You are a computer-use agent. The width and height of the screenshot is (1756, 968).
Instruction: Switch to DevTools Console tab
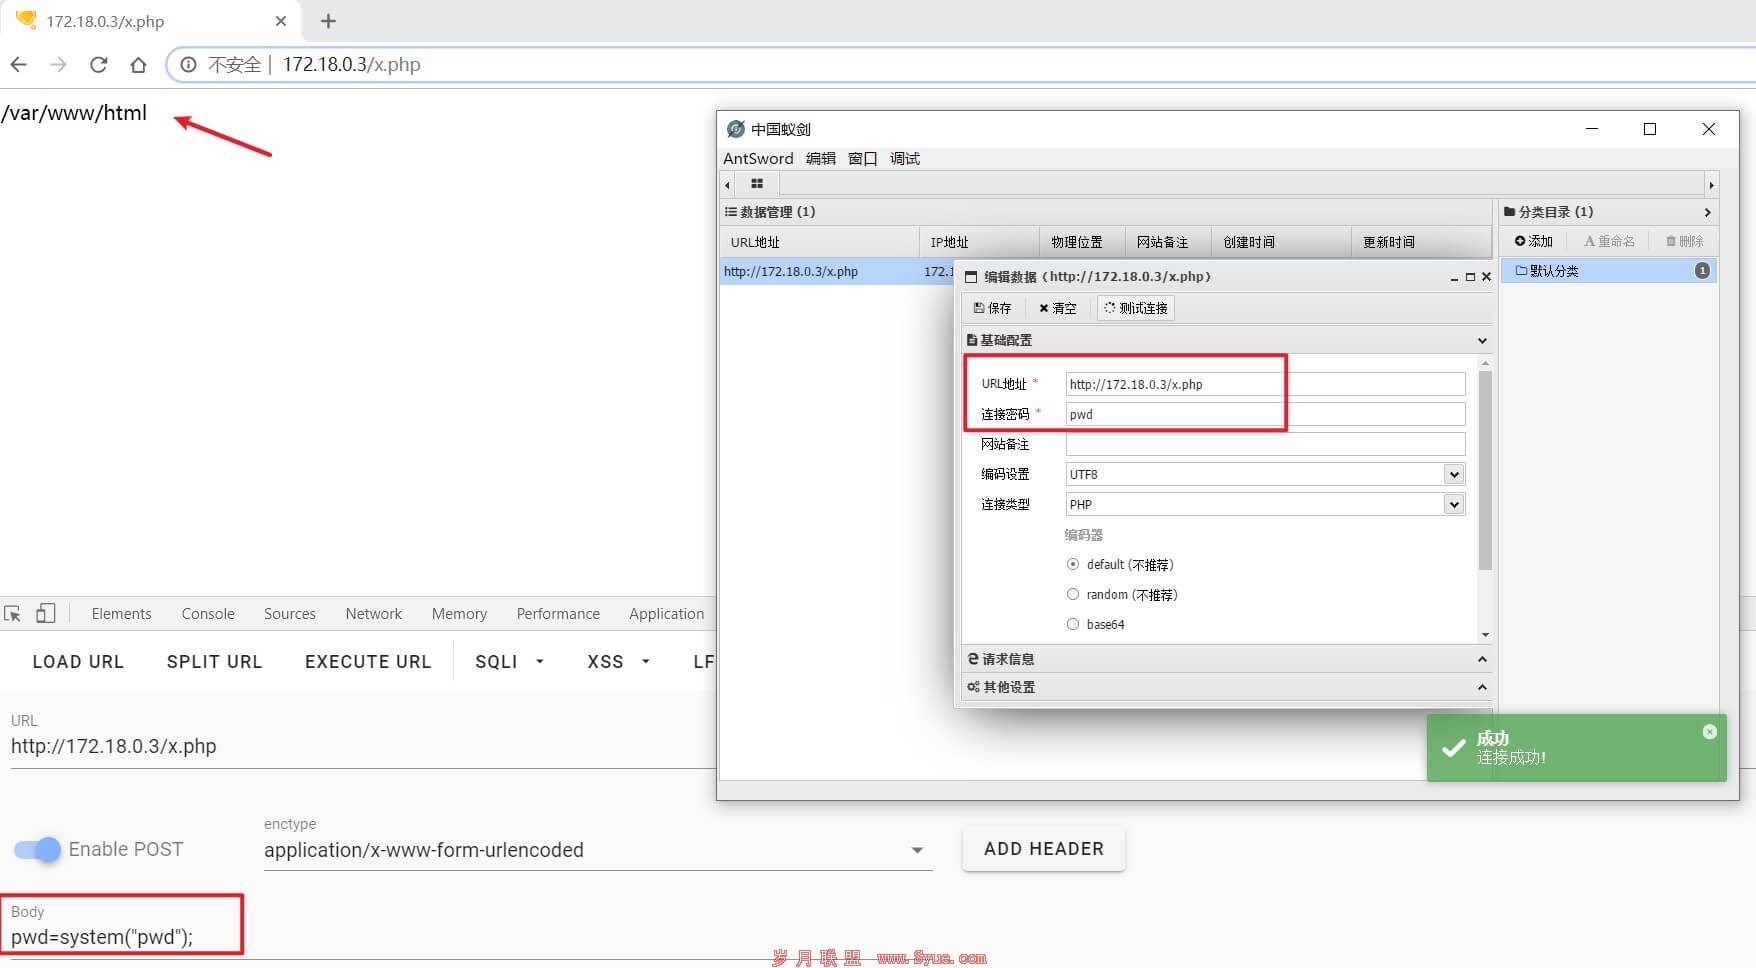pyautogui.click(x=208, y=614)
